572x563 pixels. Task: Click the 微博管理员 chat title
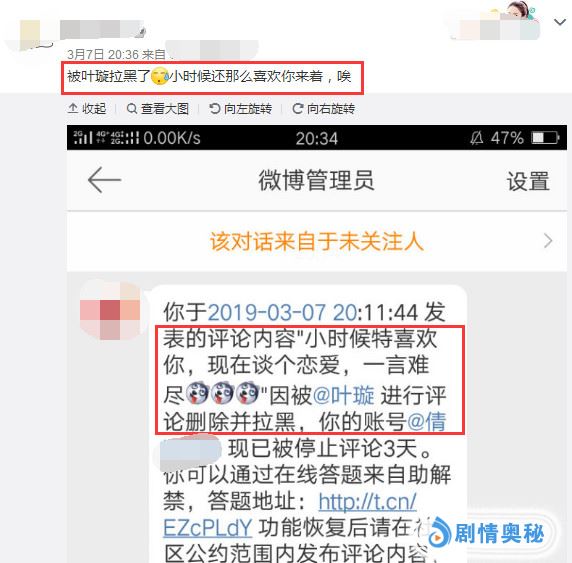point(316,180)
